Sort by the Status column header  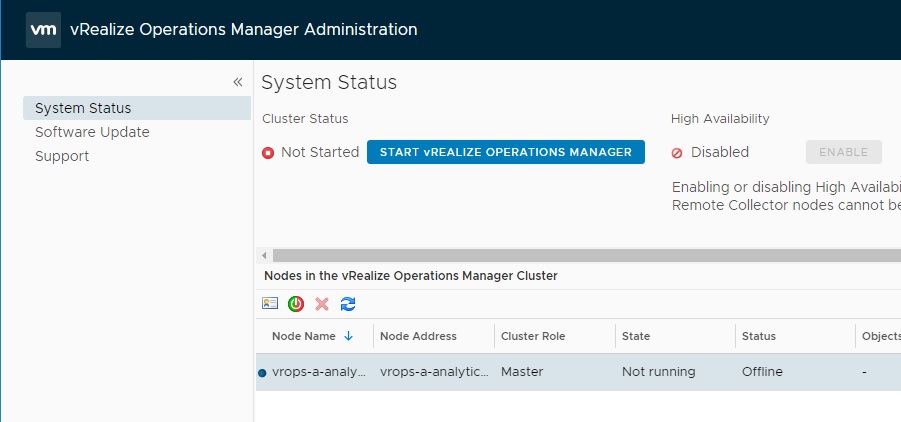[758, 336]
